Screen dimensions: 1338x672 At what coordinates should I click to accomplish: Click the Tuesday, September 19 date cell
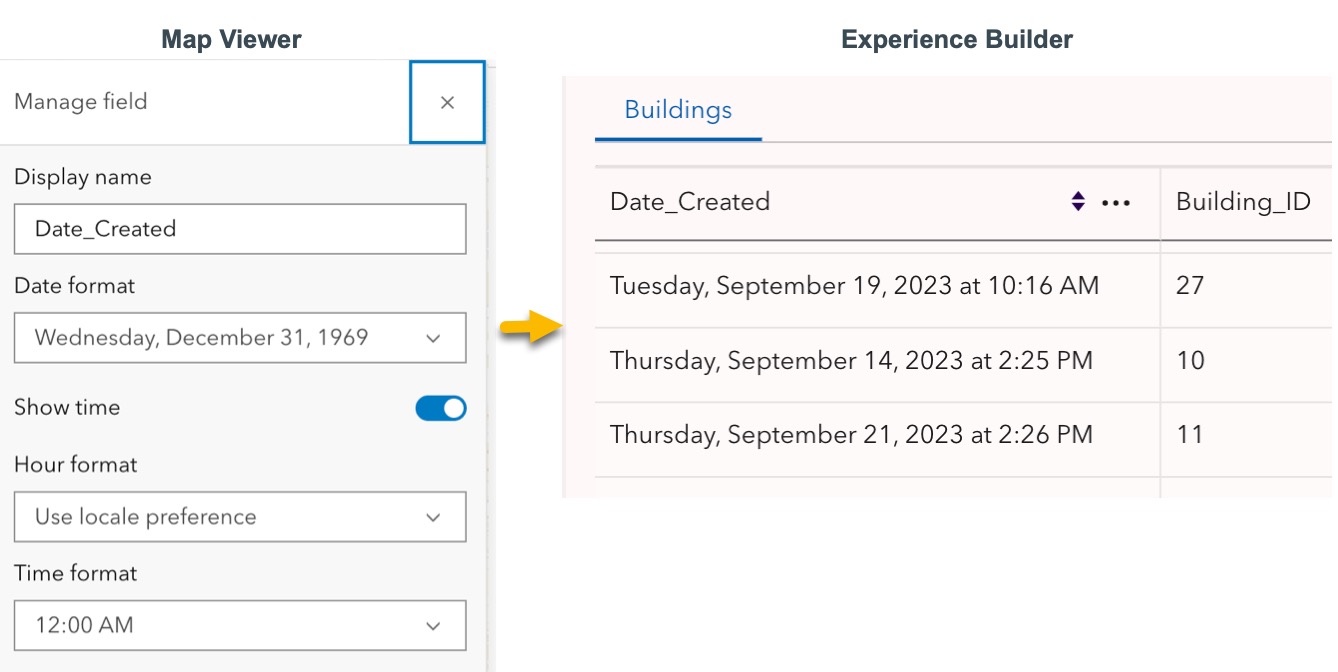(x=853, y=286)
